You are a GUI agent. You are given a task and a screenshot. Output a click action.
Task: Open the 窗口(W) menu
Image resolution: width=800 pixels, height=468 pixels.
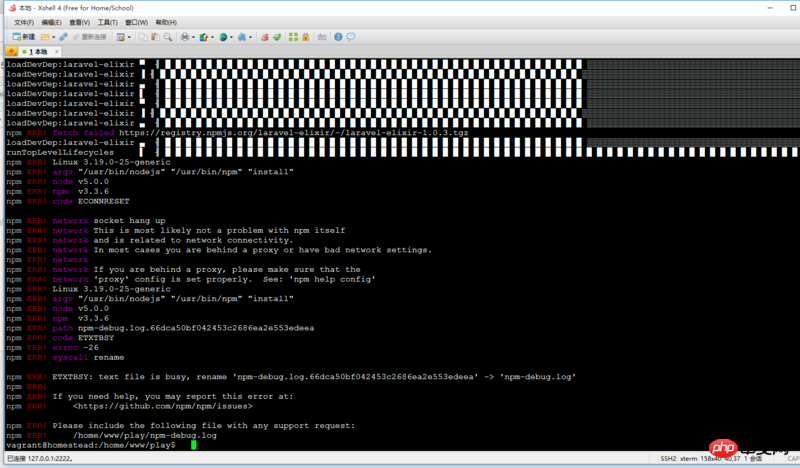(x=136, y=22)
